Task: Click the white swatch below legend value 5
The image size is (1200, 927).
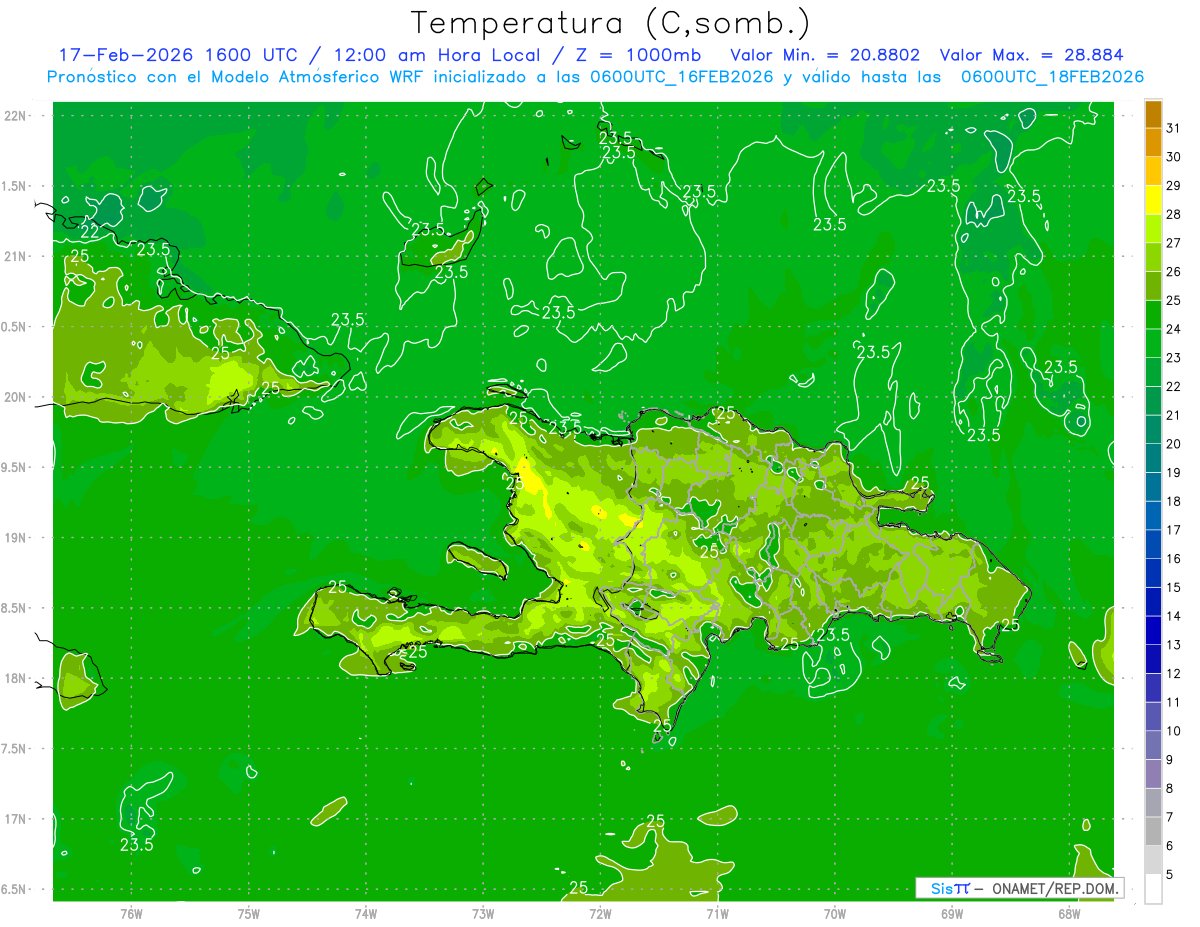Action: (x=1153, y=889)
